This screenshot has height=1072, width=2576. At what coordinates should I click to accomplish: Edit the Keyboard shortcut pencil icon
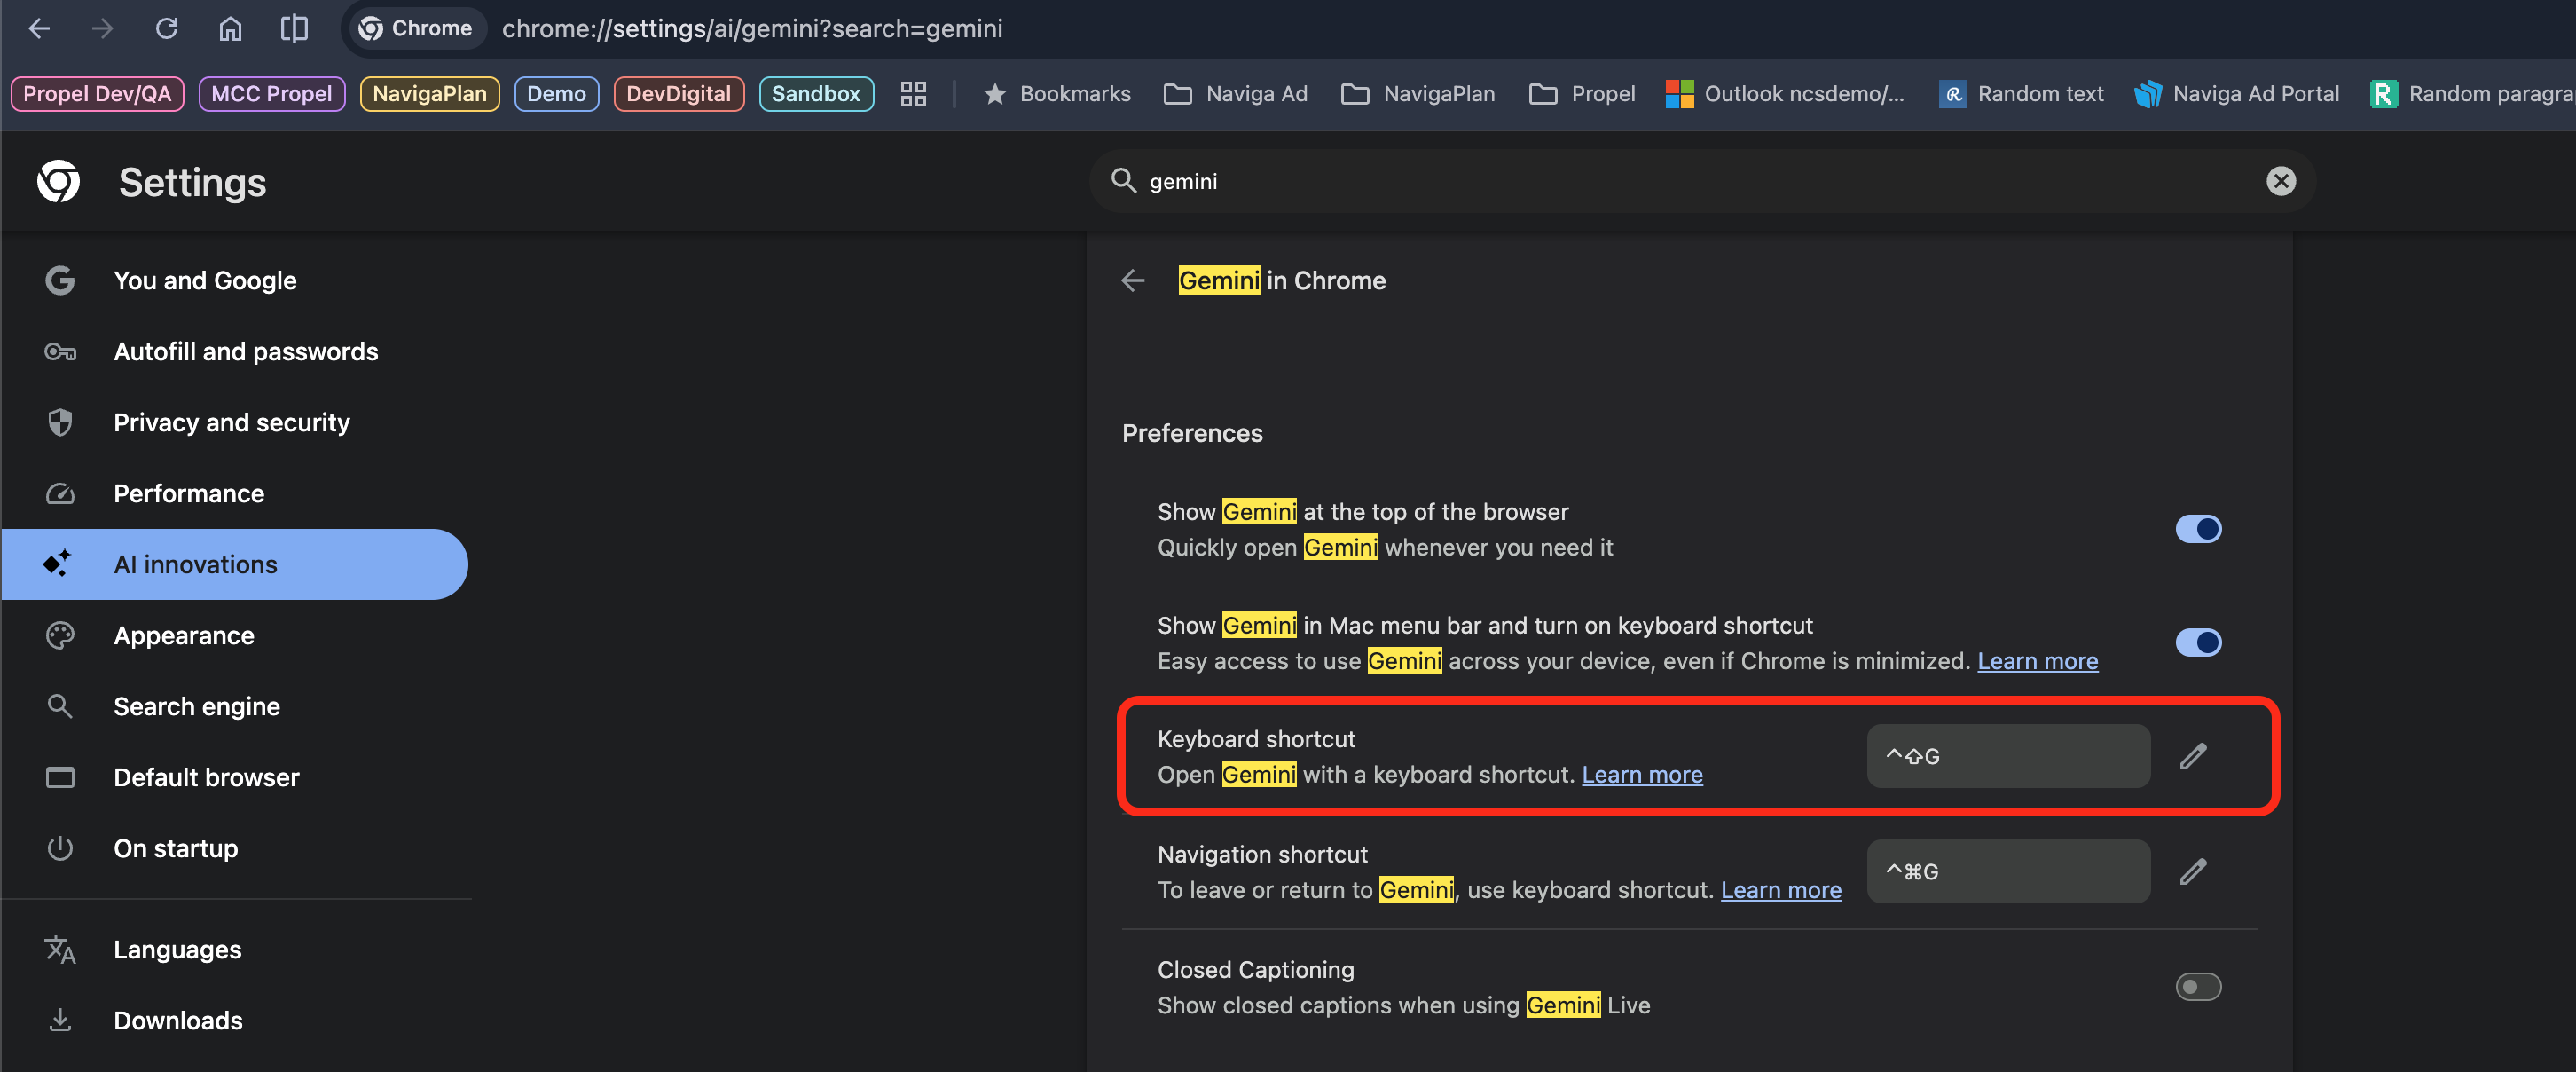tap(2192, 756)
